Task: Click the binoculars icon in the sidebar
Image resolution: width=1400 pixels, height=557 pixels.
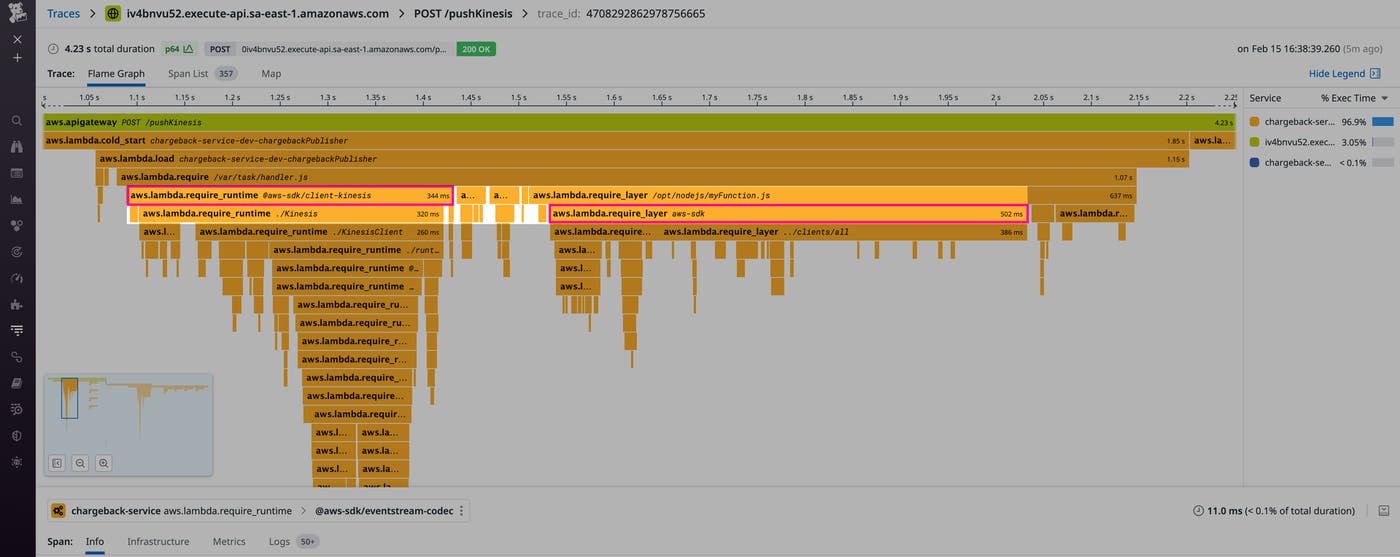Action: (x=17, y=147)
